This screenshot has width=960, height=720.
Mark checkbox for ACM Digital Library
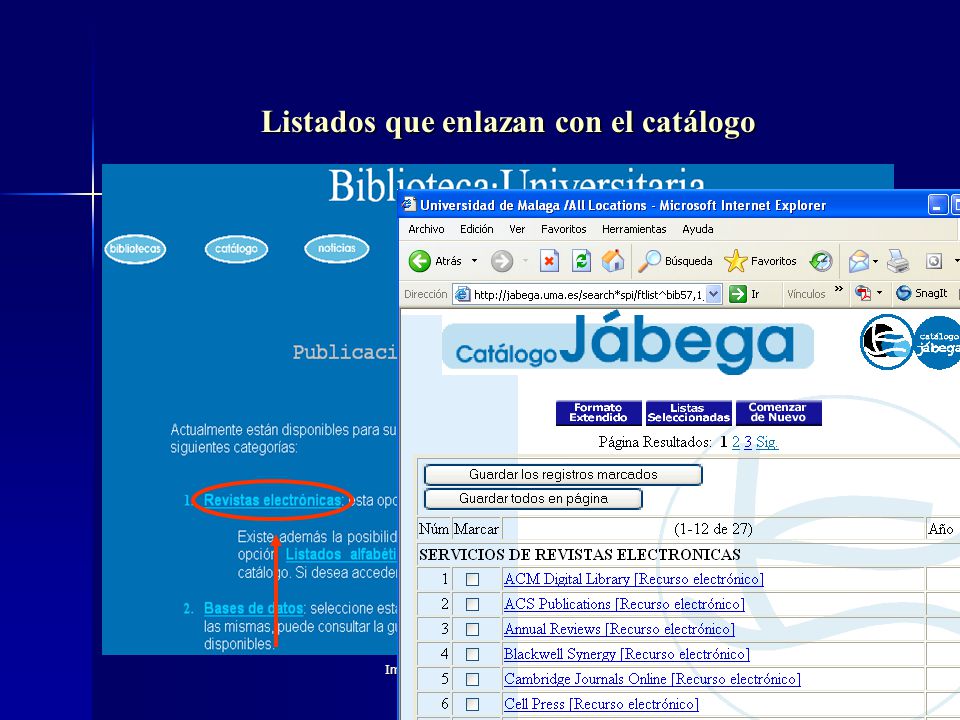pyautogui.click(x=472, y=579)
